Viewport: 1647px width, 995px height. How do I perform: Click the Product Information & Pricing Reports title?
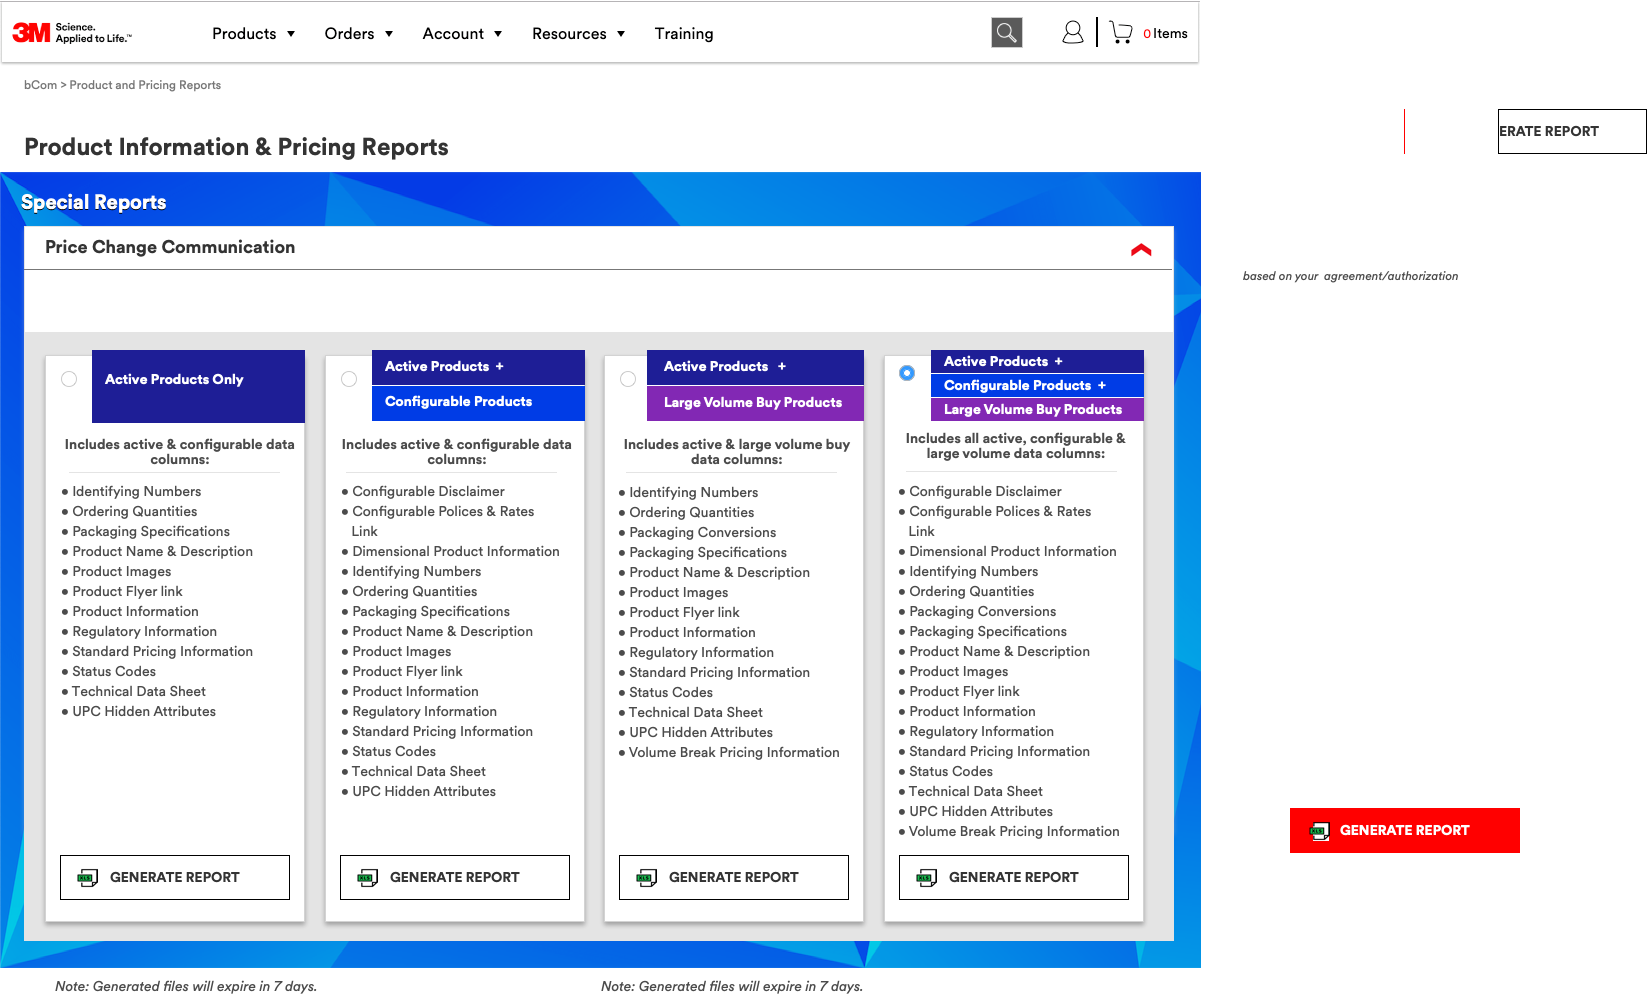point(236,147)
